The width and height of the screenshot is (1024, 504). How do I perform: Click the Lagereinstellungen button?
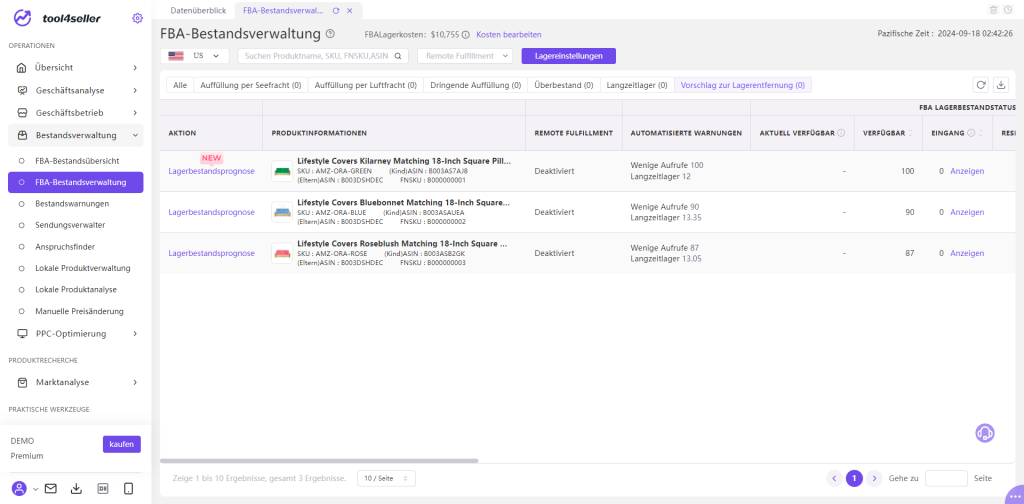click(x=568, y=56)
